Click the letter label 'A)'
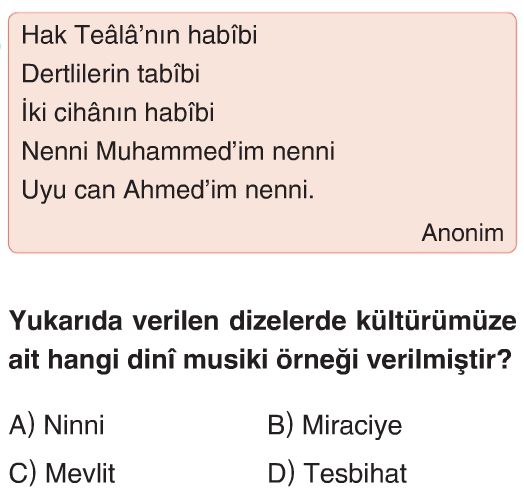 [x=22, y=425]
